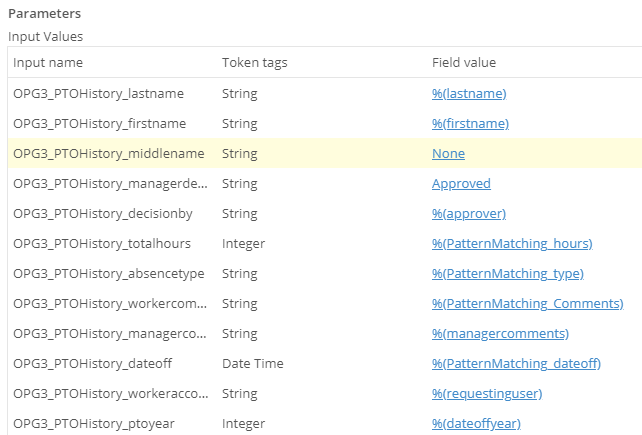Open the %(PatternMatching_Comments) value link

(x=527, y=304)
